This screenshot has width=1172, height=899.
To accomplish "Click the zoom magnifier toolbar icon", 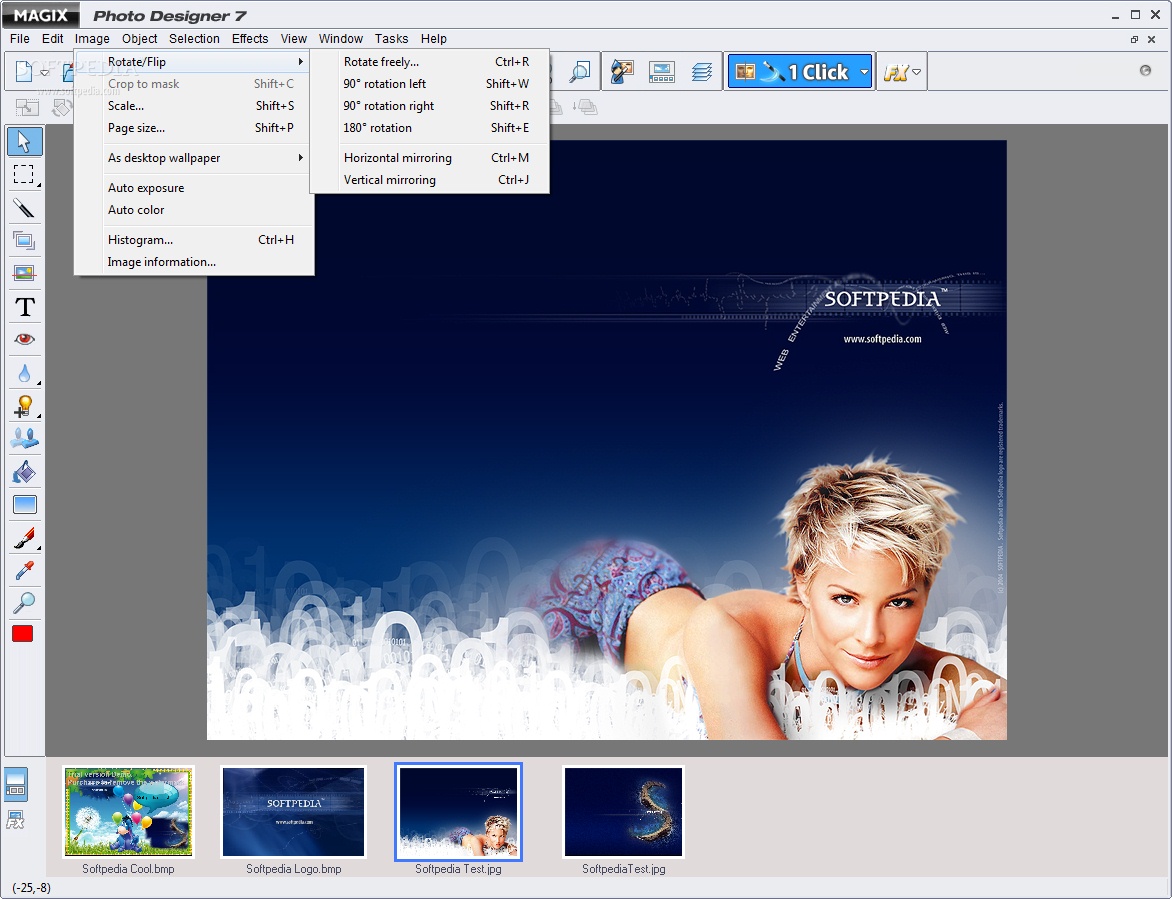I will [x=579, y=72].
